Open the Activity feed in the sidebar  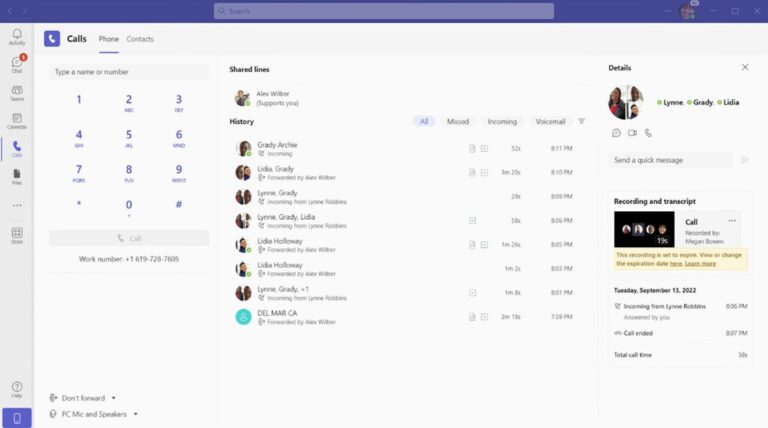pyautogui.click(x=17, y=36)
